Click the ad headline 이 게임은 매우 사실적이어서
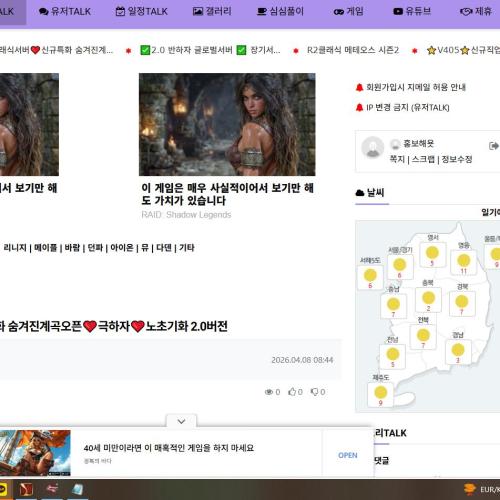The width and height of the screenshot is (500, 500). tap(227, 194)
